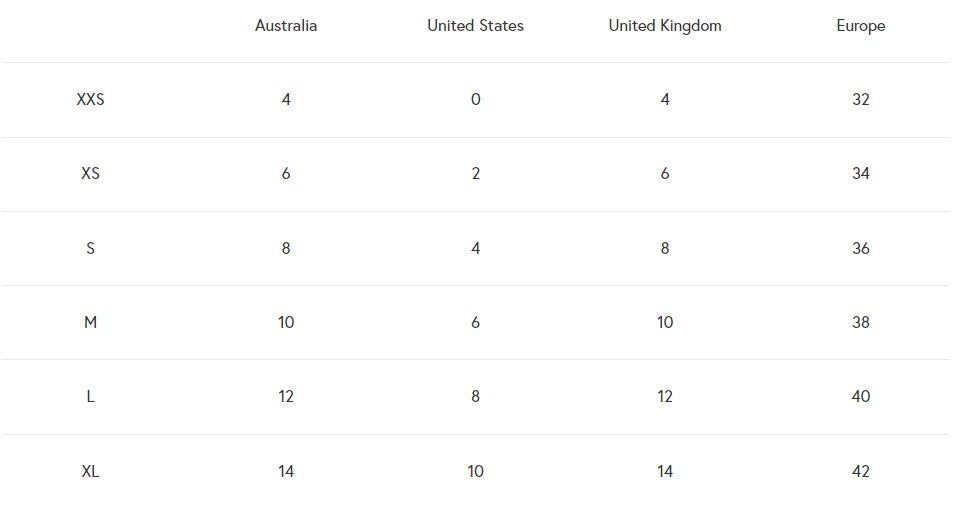Click the United States column header
966x505 pixels.
[x=475, y=26]
